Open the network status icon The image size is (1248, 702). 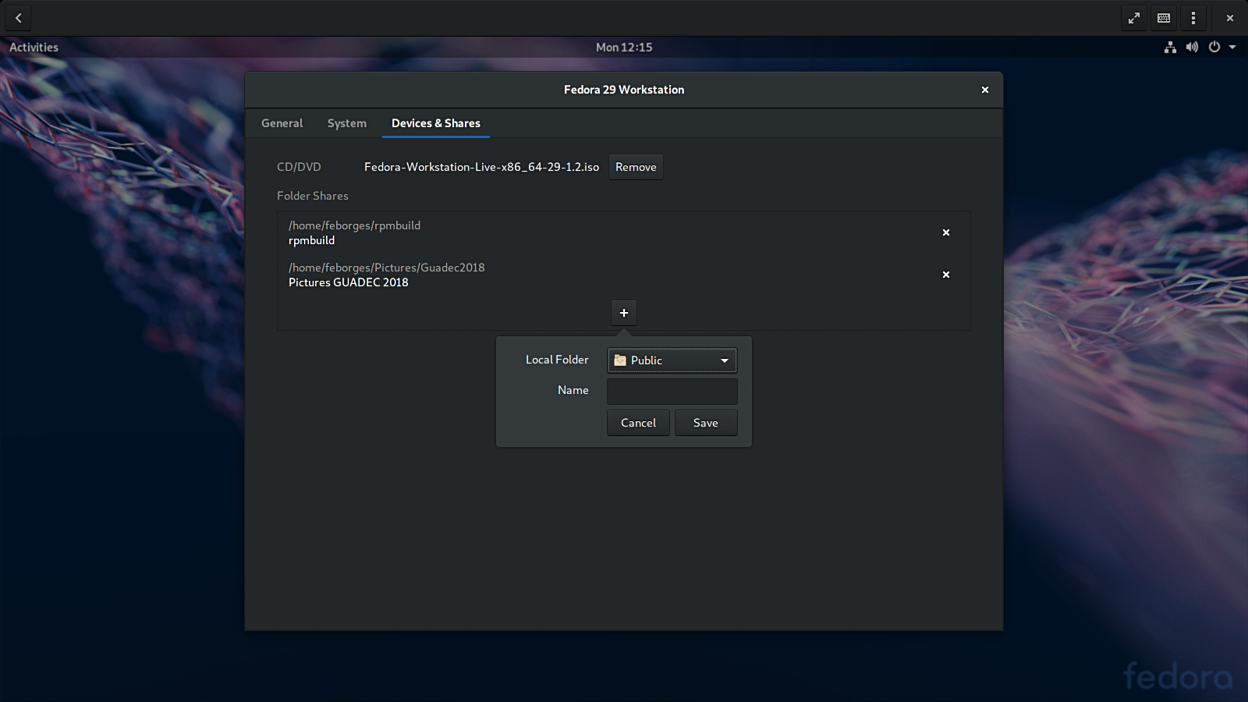coord(1169,47)
